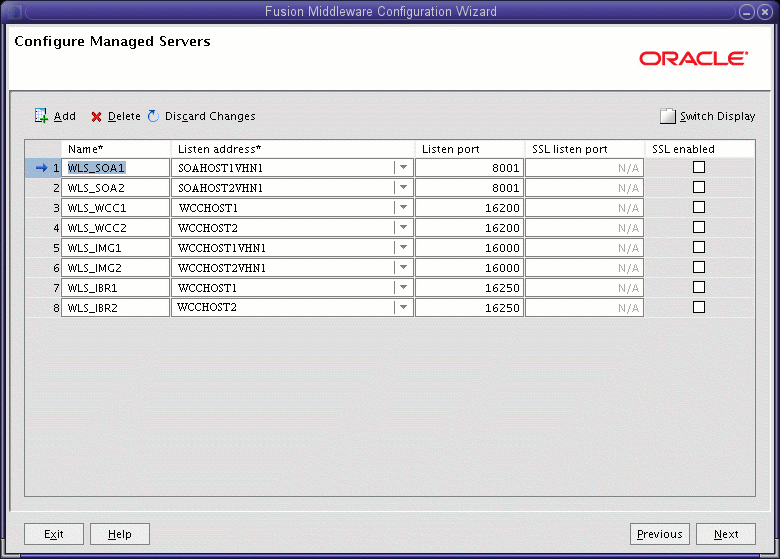Go back with the Previous button

pyautogui.click(x=660, y=534)
